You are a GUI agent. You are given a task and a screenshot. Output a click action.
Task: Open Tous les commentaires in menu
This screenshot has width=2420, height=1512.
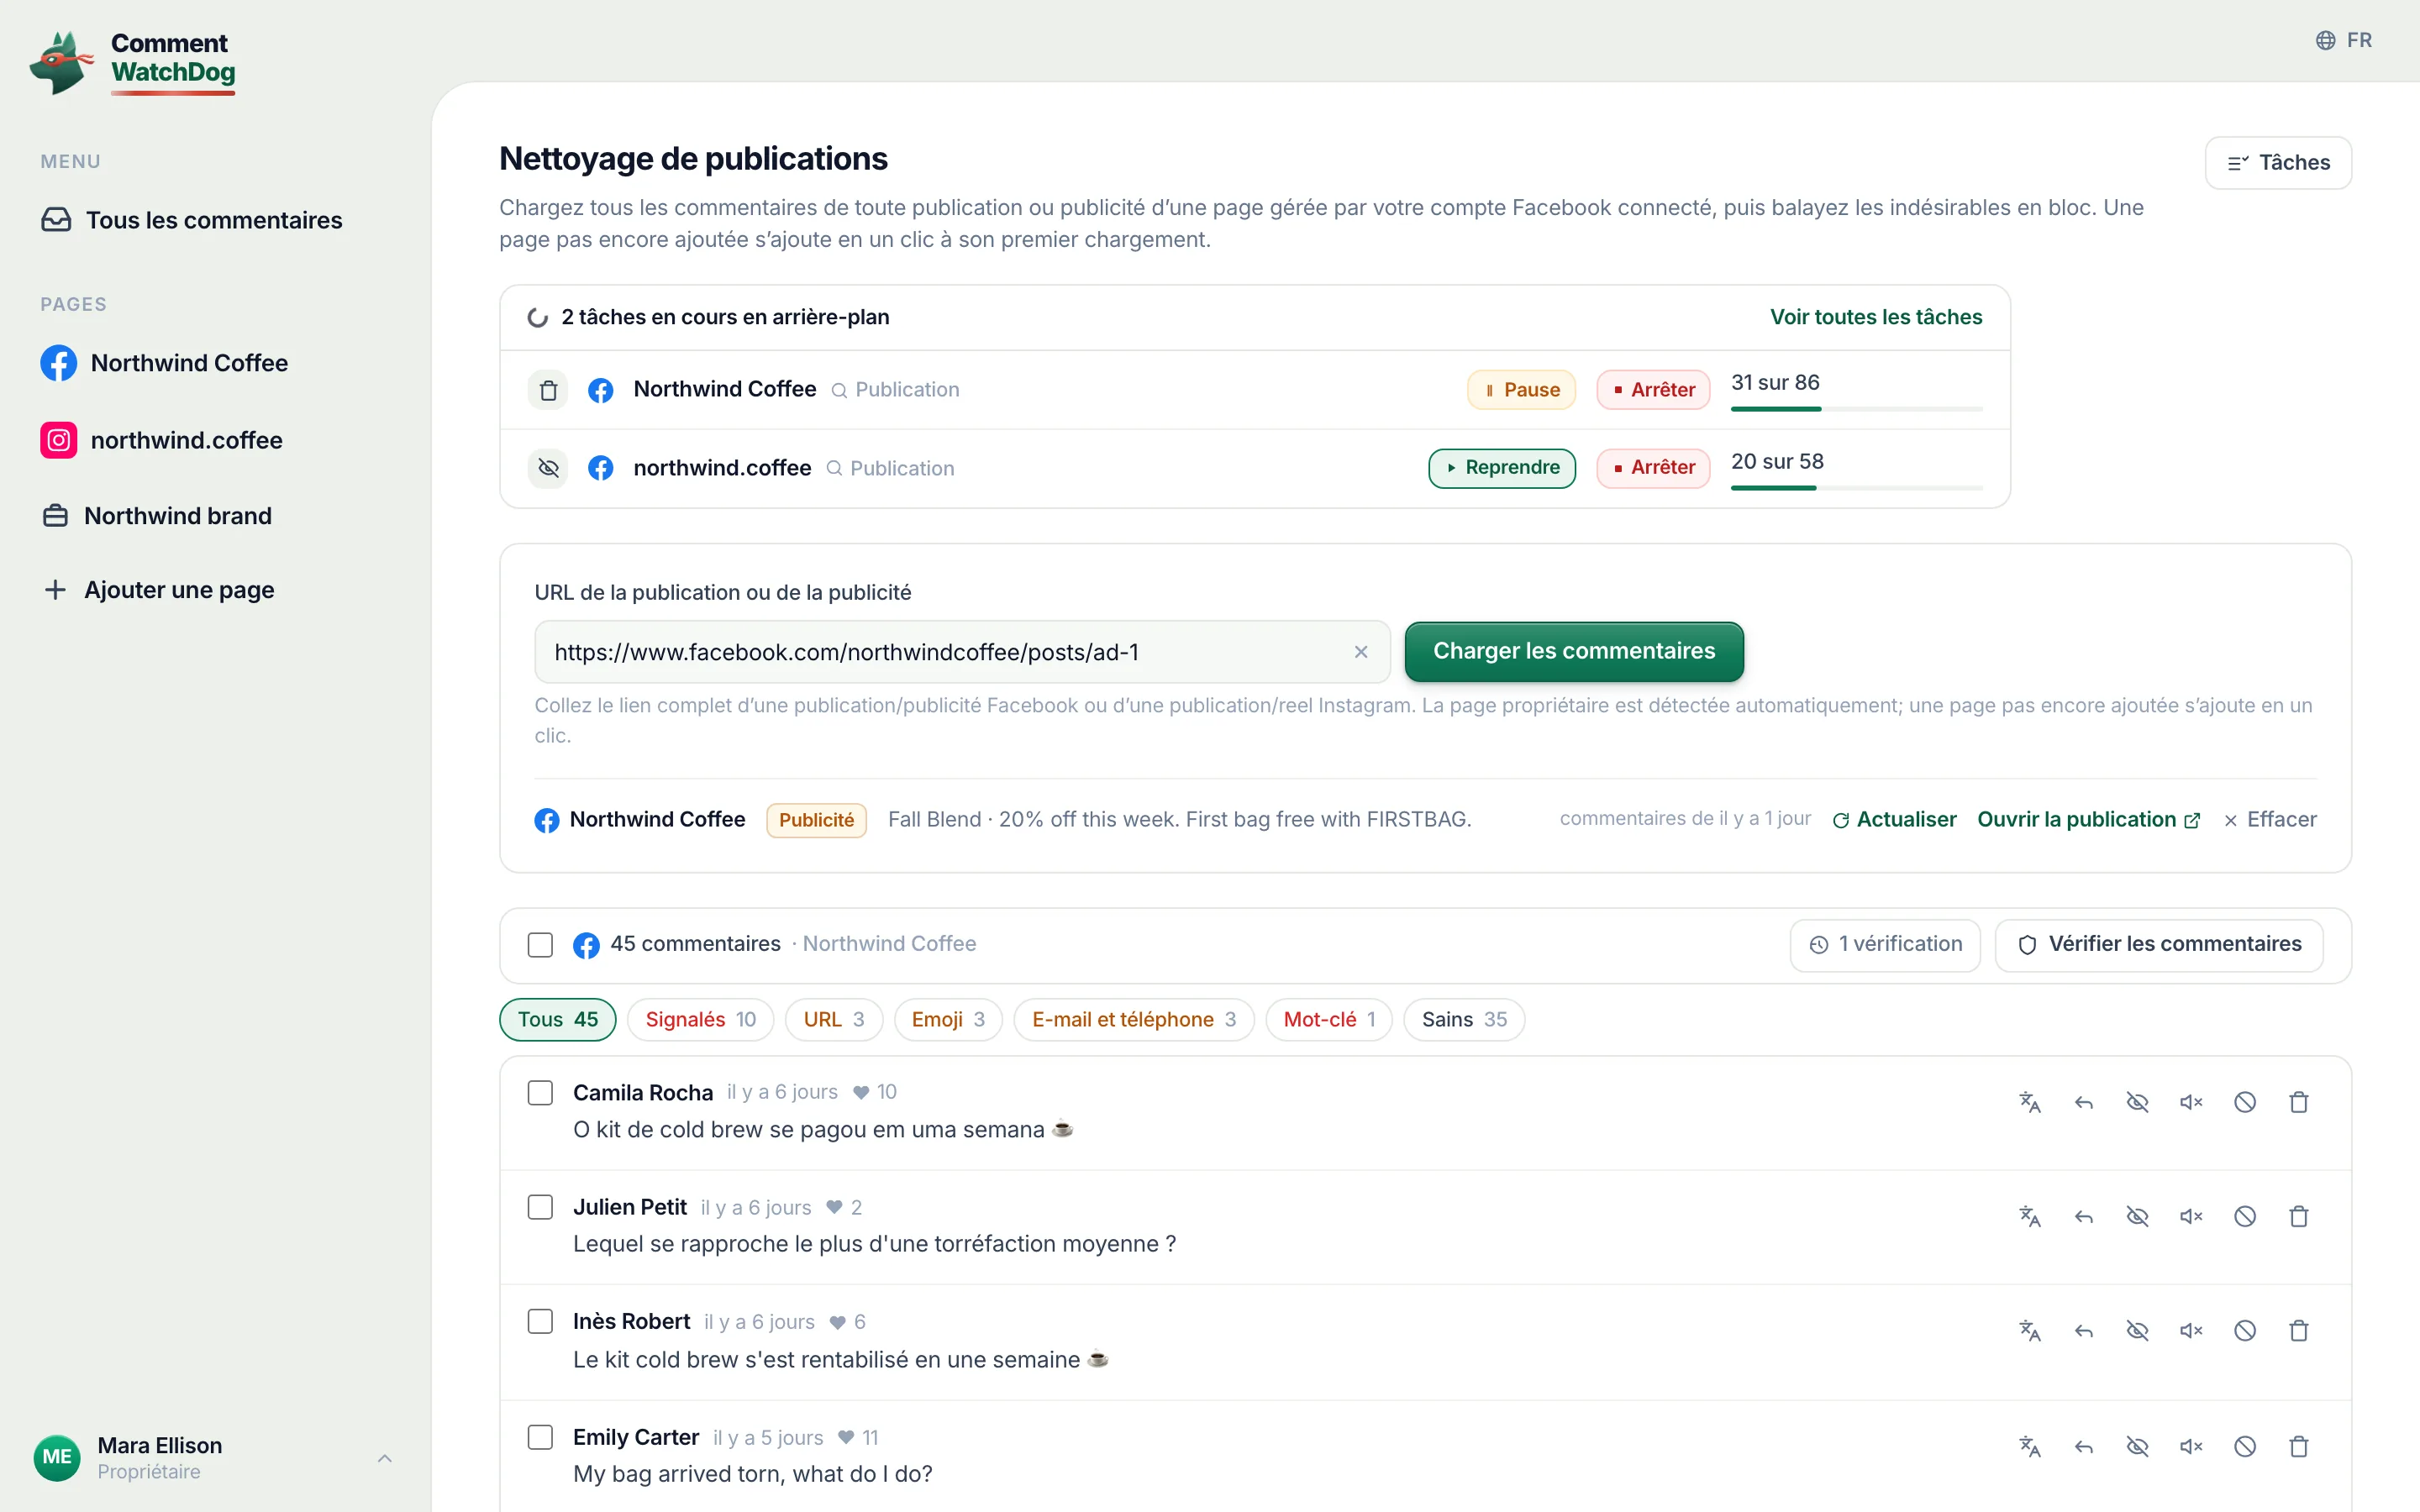(x=192, y=220)
